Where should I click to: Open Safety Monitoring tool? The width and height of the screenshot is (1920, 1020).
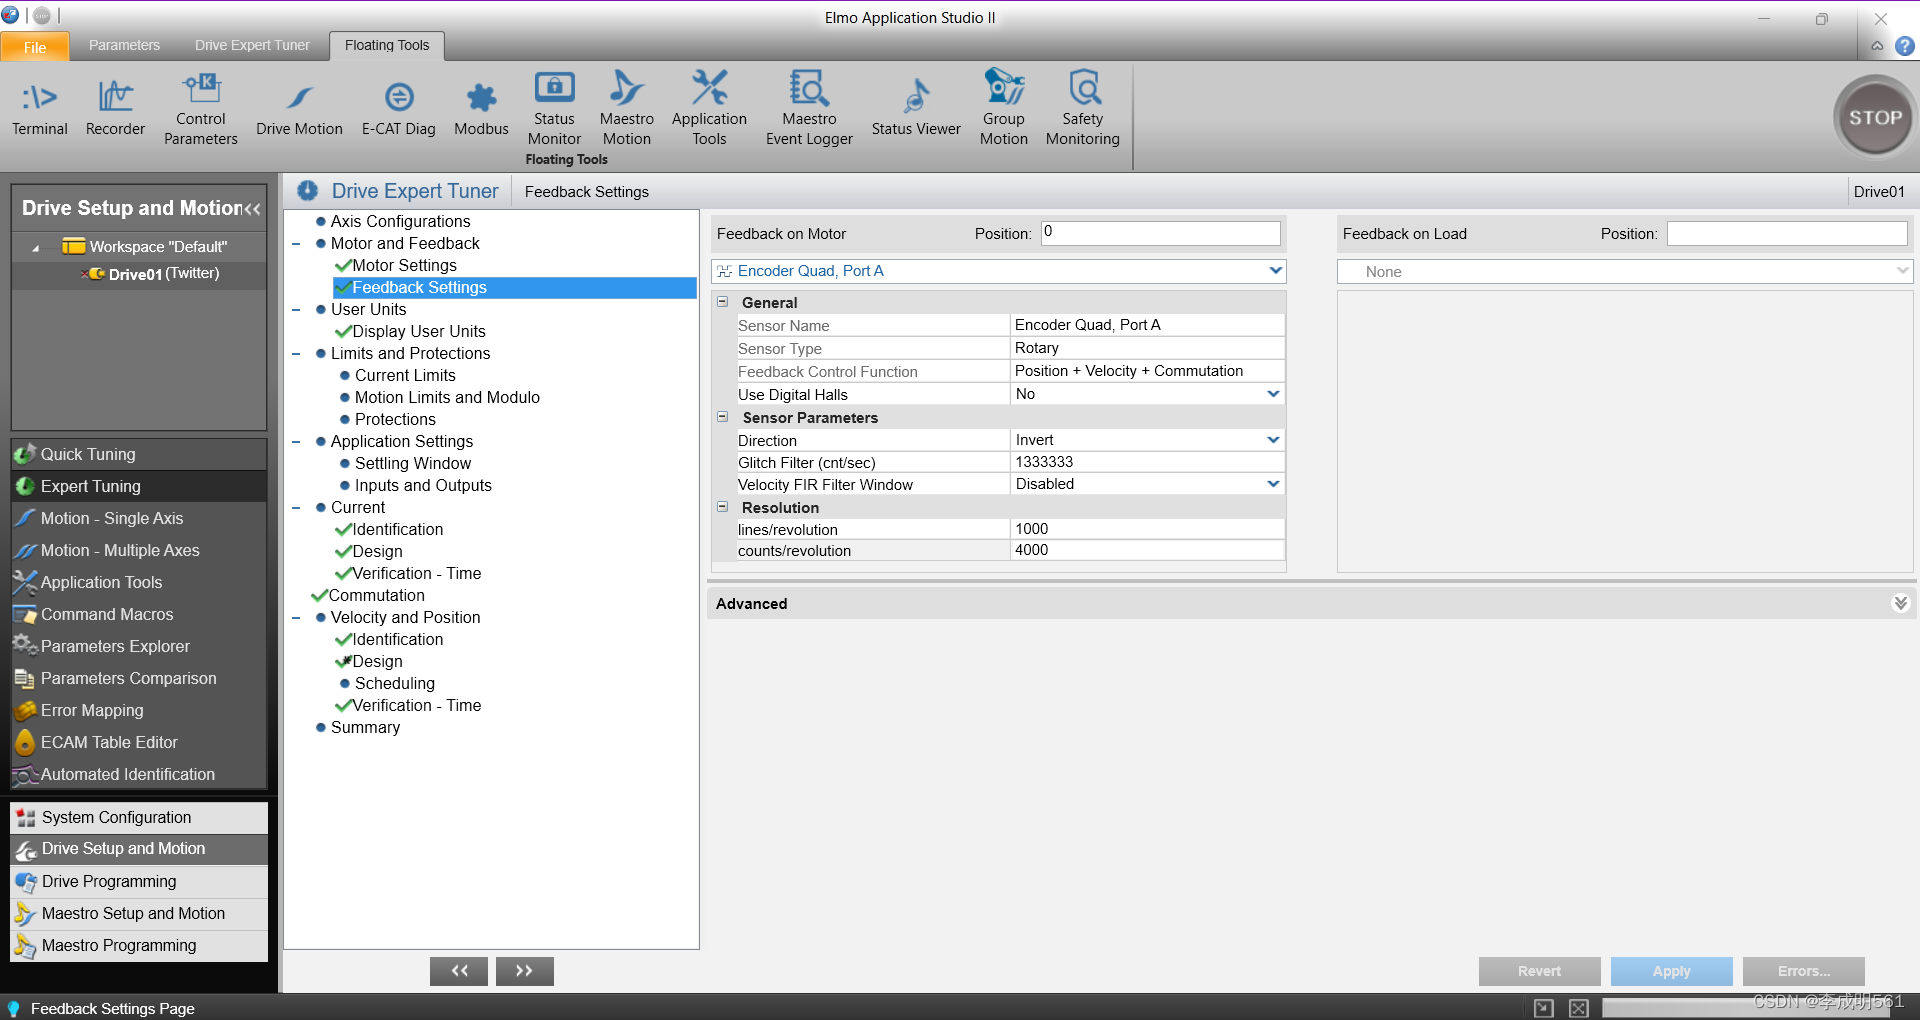(x=1083, y=109)
